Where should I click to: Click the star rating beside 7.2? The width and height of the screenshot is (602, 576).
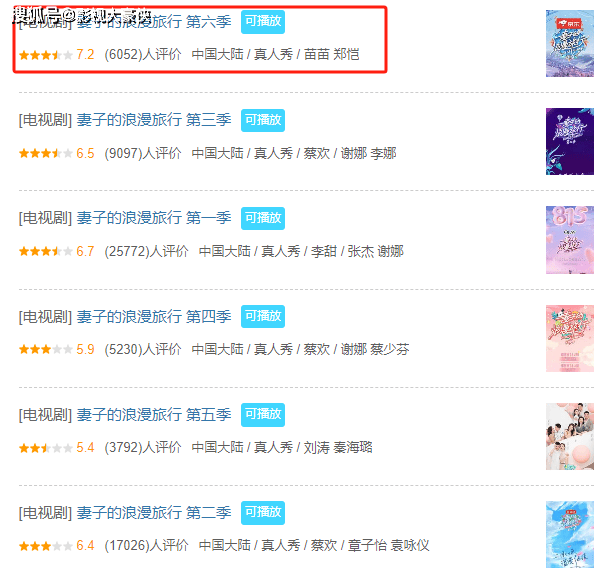(46, 55)
